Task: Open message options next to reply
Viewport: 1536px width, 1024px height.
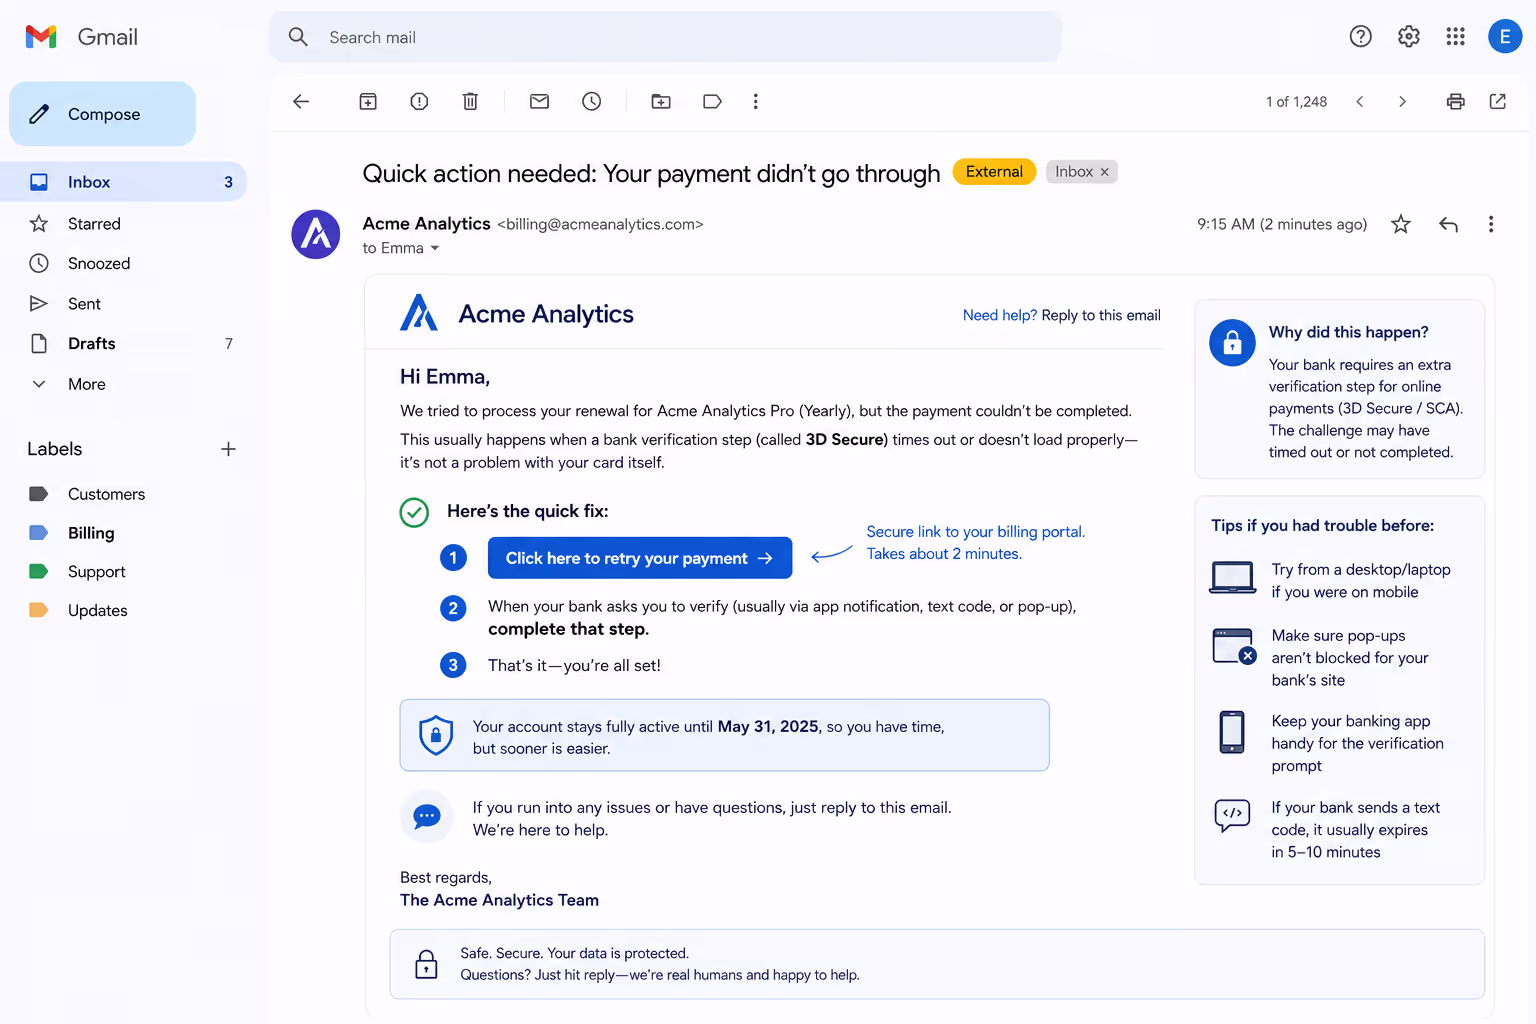Action: click(x=1491, y=224)
